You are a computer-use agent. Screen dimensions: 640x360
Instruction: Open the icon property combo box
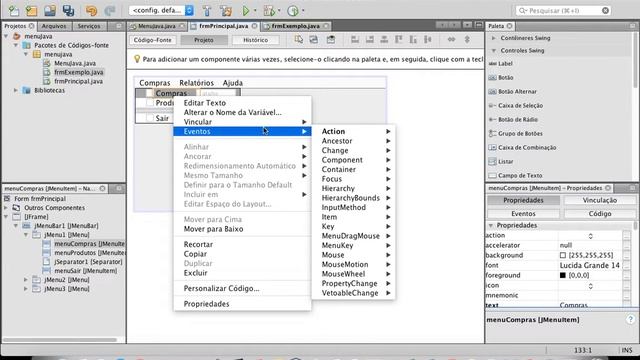(590, 286)
